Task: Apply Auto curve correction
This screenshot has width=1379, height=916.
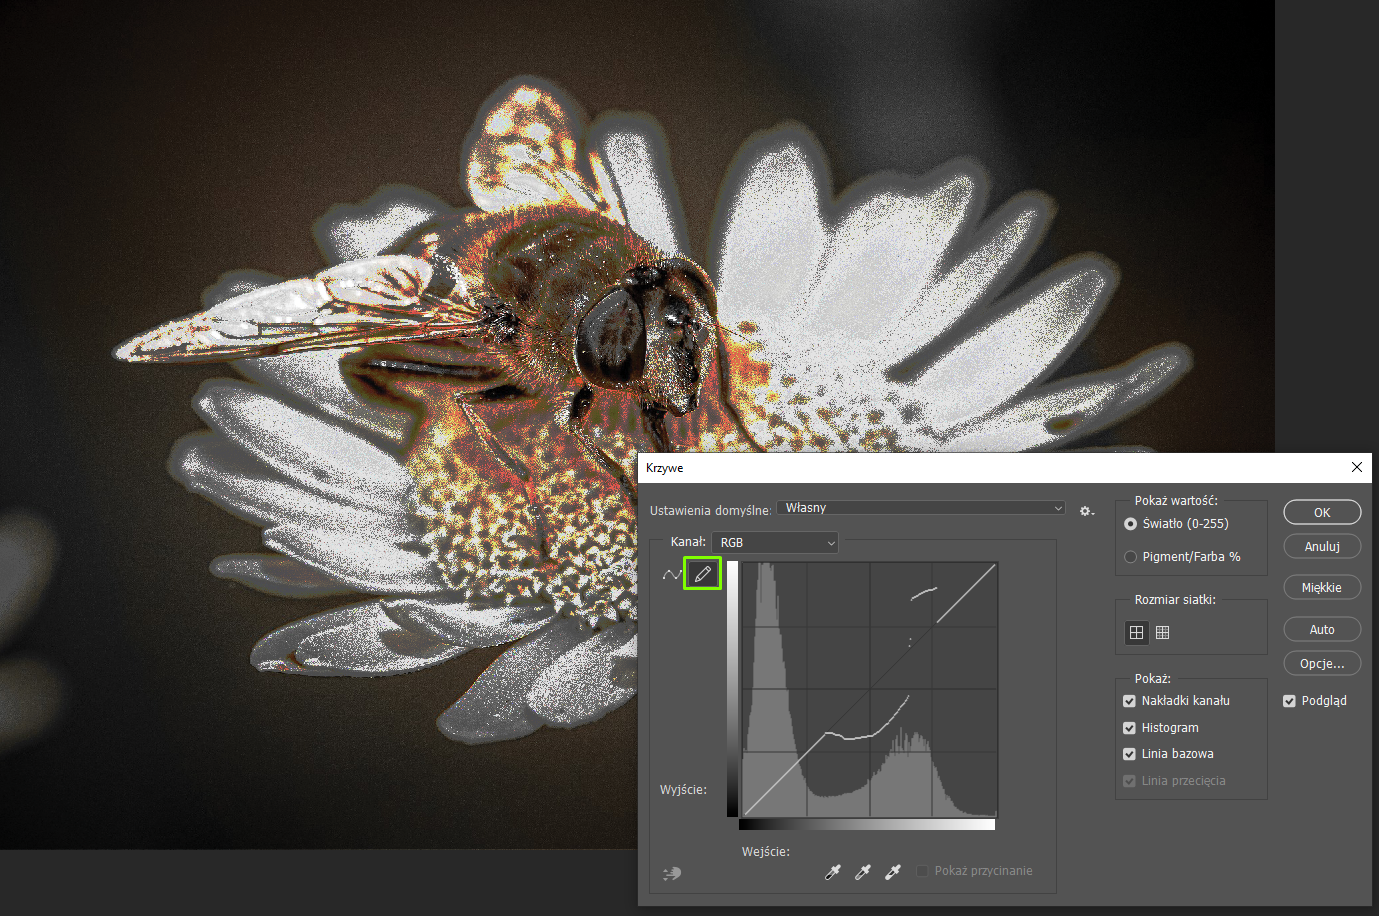Action: coord(1322,629)
